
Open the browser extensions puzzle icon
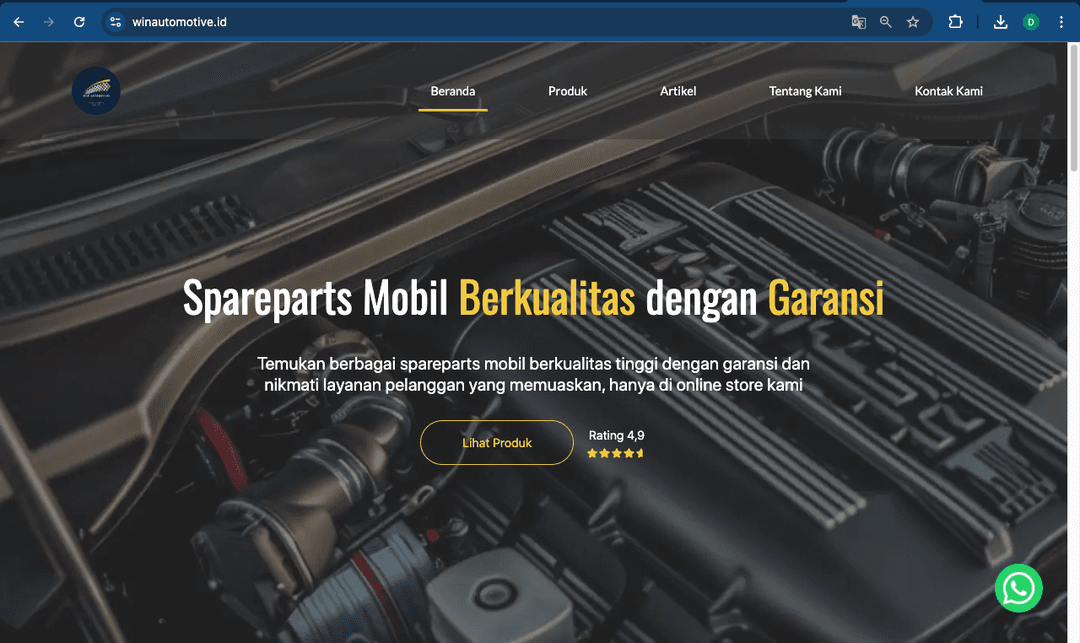[x=955, y=22]
